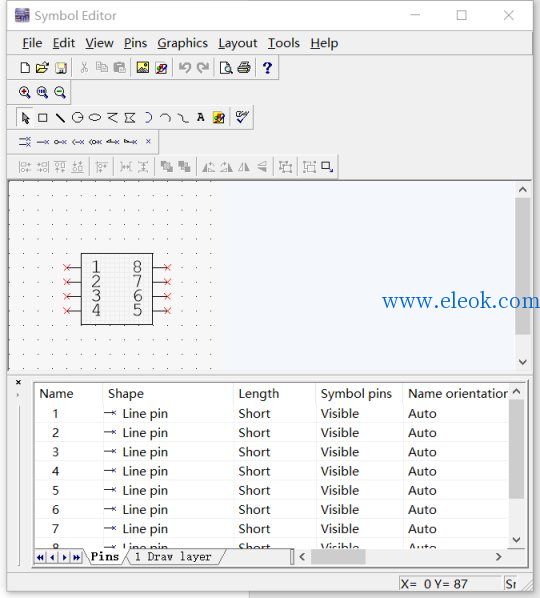
Task: Open the Pins menu
Action: tap(135, 43)
